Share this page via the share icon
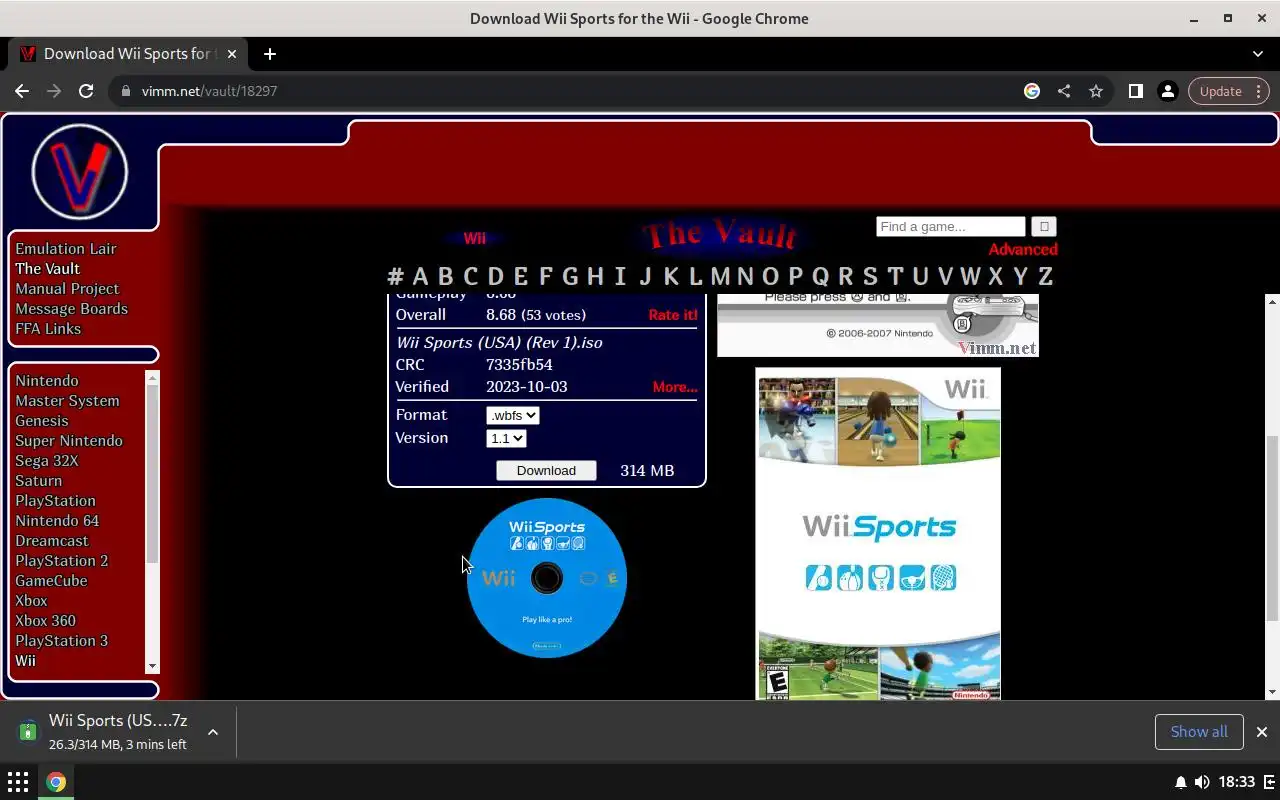 (x=1064, y=91)
